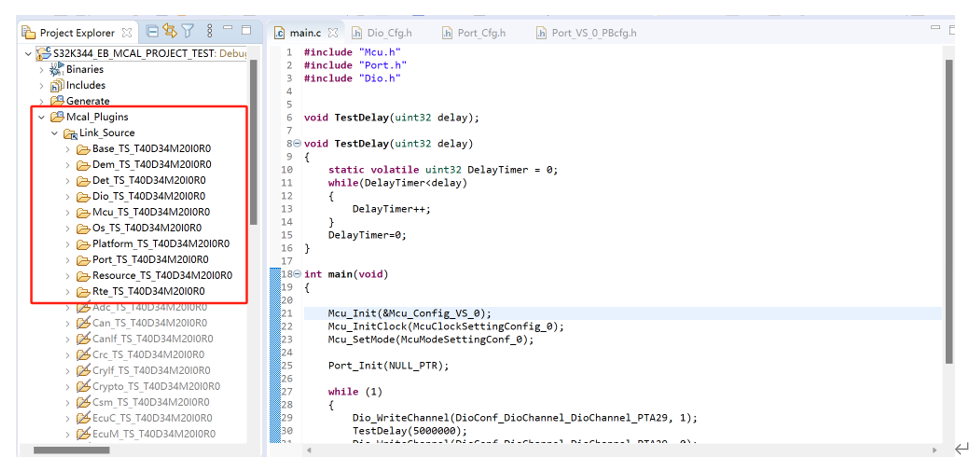The image size is (976, 472).
Task: Click the Generate folder icon
Action: point(57,101)
